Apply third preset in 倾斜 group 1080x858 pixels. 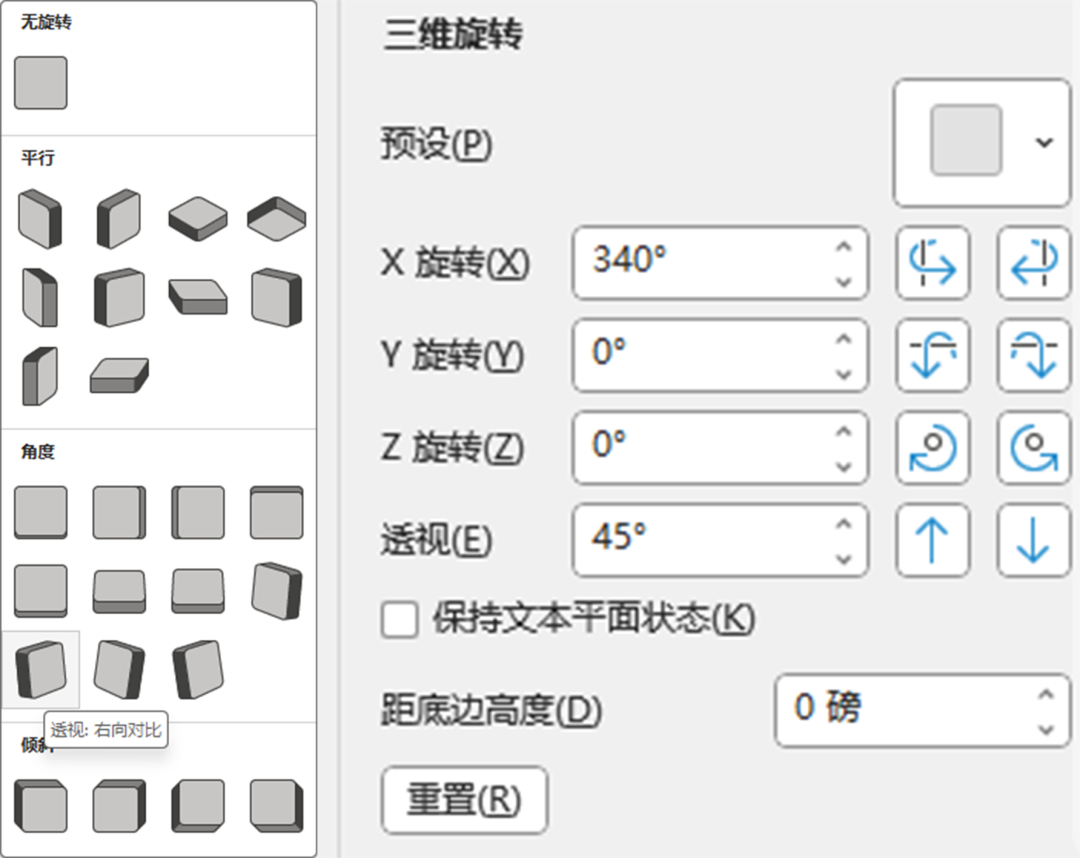[198, 806]
